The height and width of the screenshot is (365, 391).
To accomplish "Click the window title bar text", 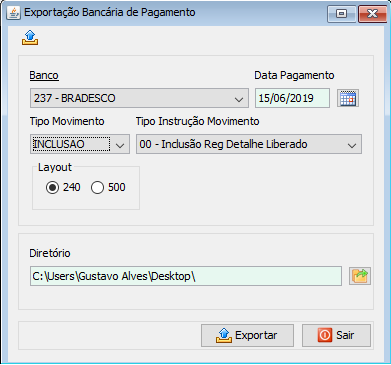I will [110, 13].
